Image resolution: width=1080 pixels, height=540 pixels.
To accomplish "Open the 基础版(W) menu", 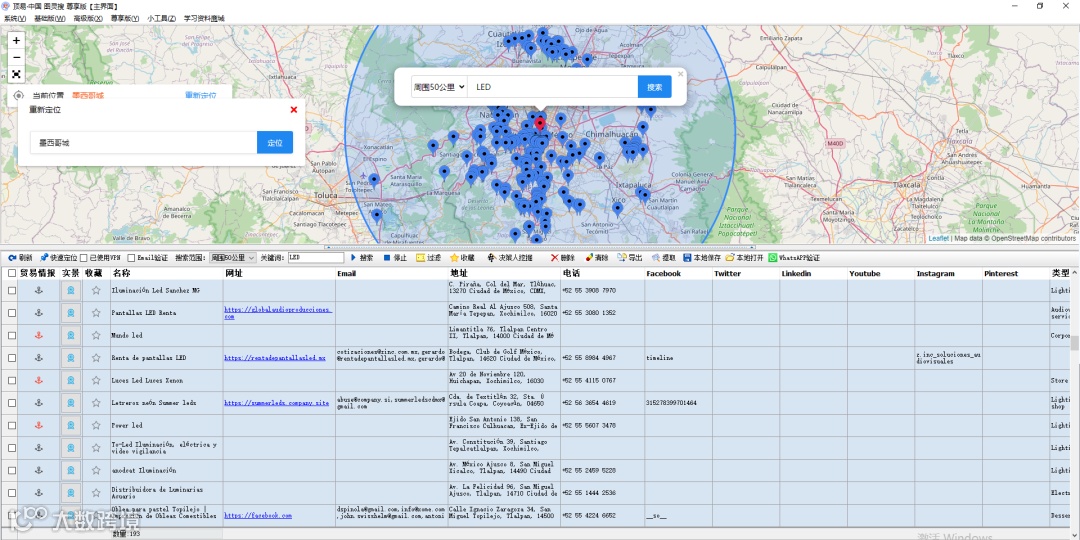I will coord(50,18).
